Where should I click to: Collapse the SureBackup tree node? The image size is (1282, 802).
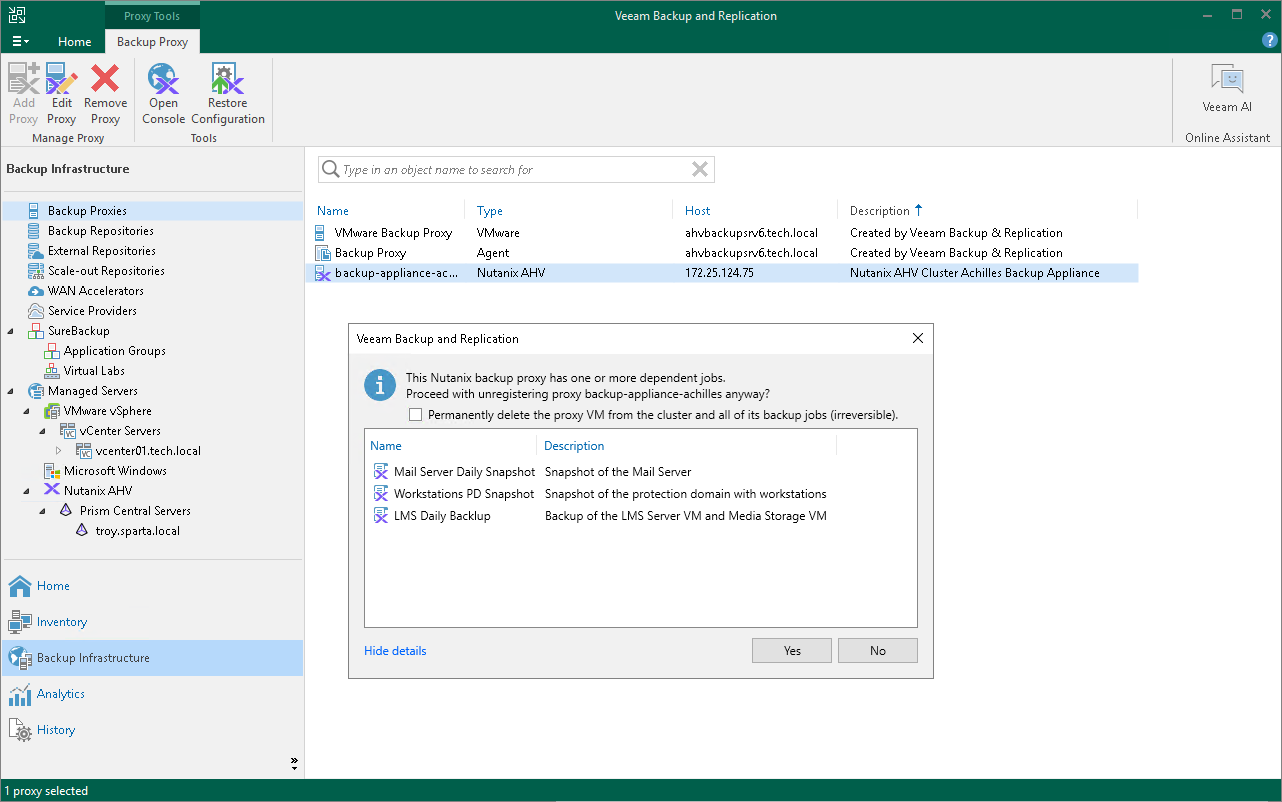coord(11,331)
